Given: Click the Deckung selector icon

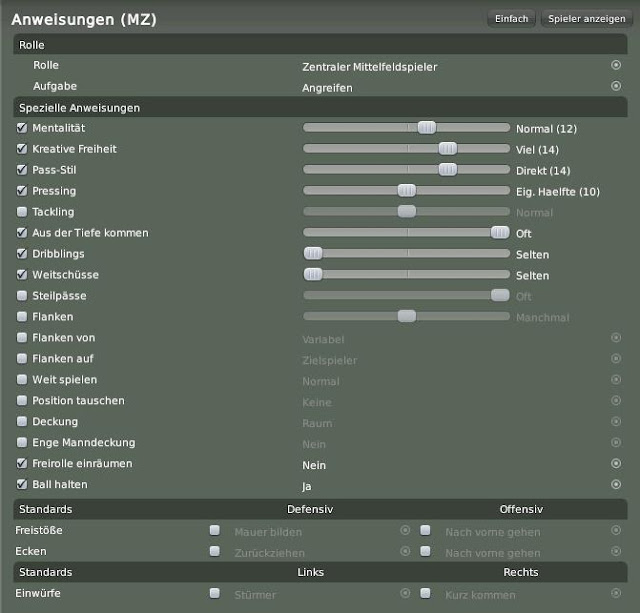Looking at the screenshot, I should pyautogui.click(x=616, y=422).
